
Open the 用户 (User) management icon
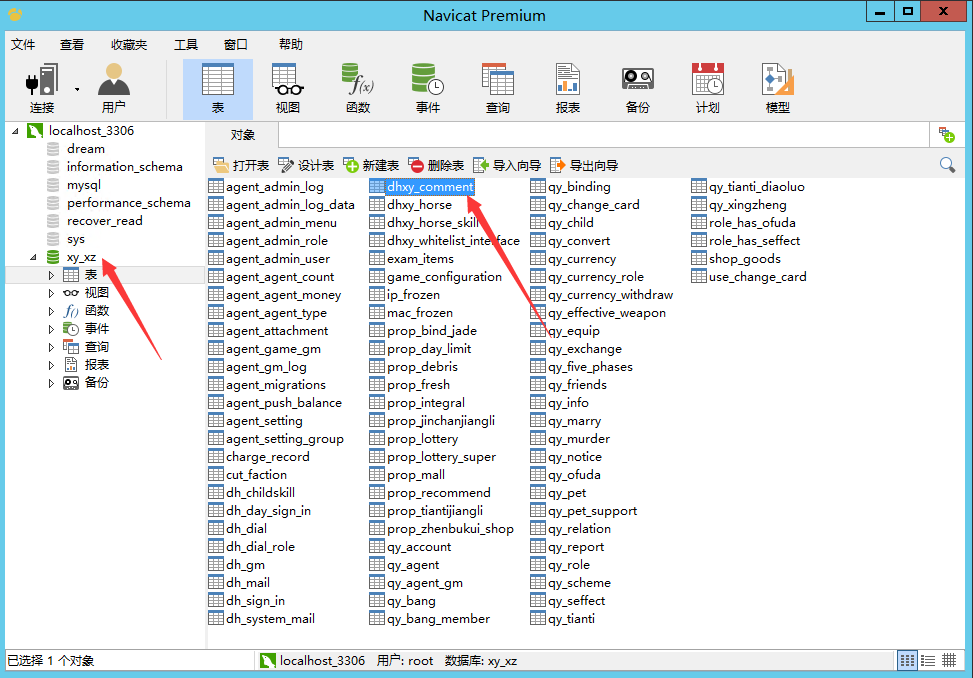[113, 80]
